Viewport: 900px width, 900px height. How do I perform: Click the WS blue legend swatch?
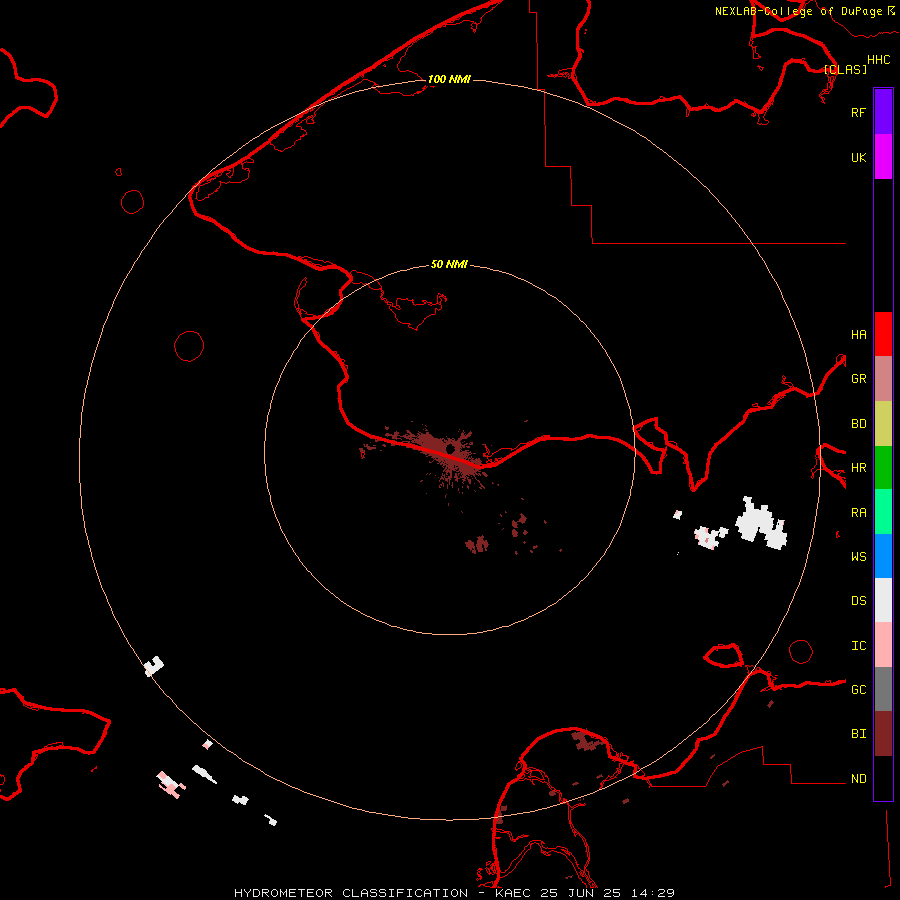tap(883, 556)
